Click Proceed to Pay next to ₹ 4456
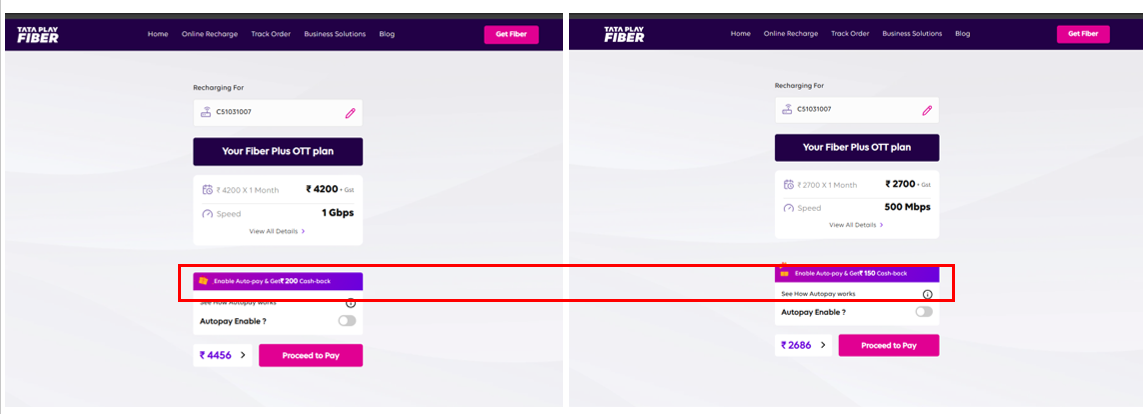 point(311,355)
